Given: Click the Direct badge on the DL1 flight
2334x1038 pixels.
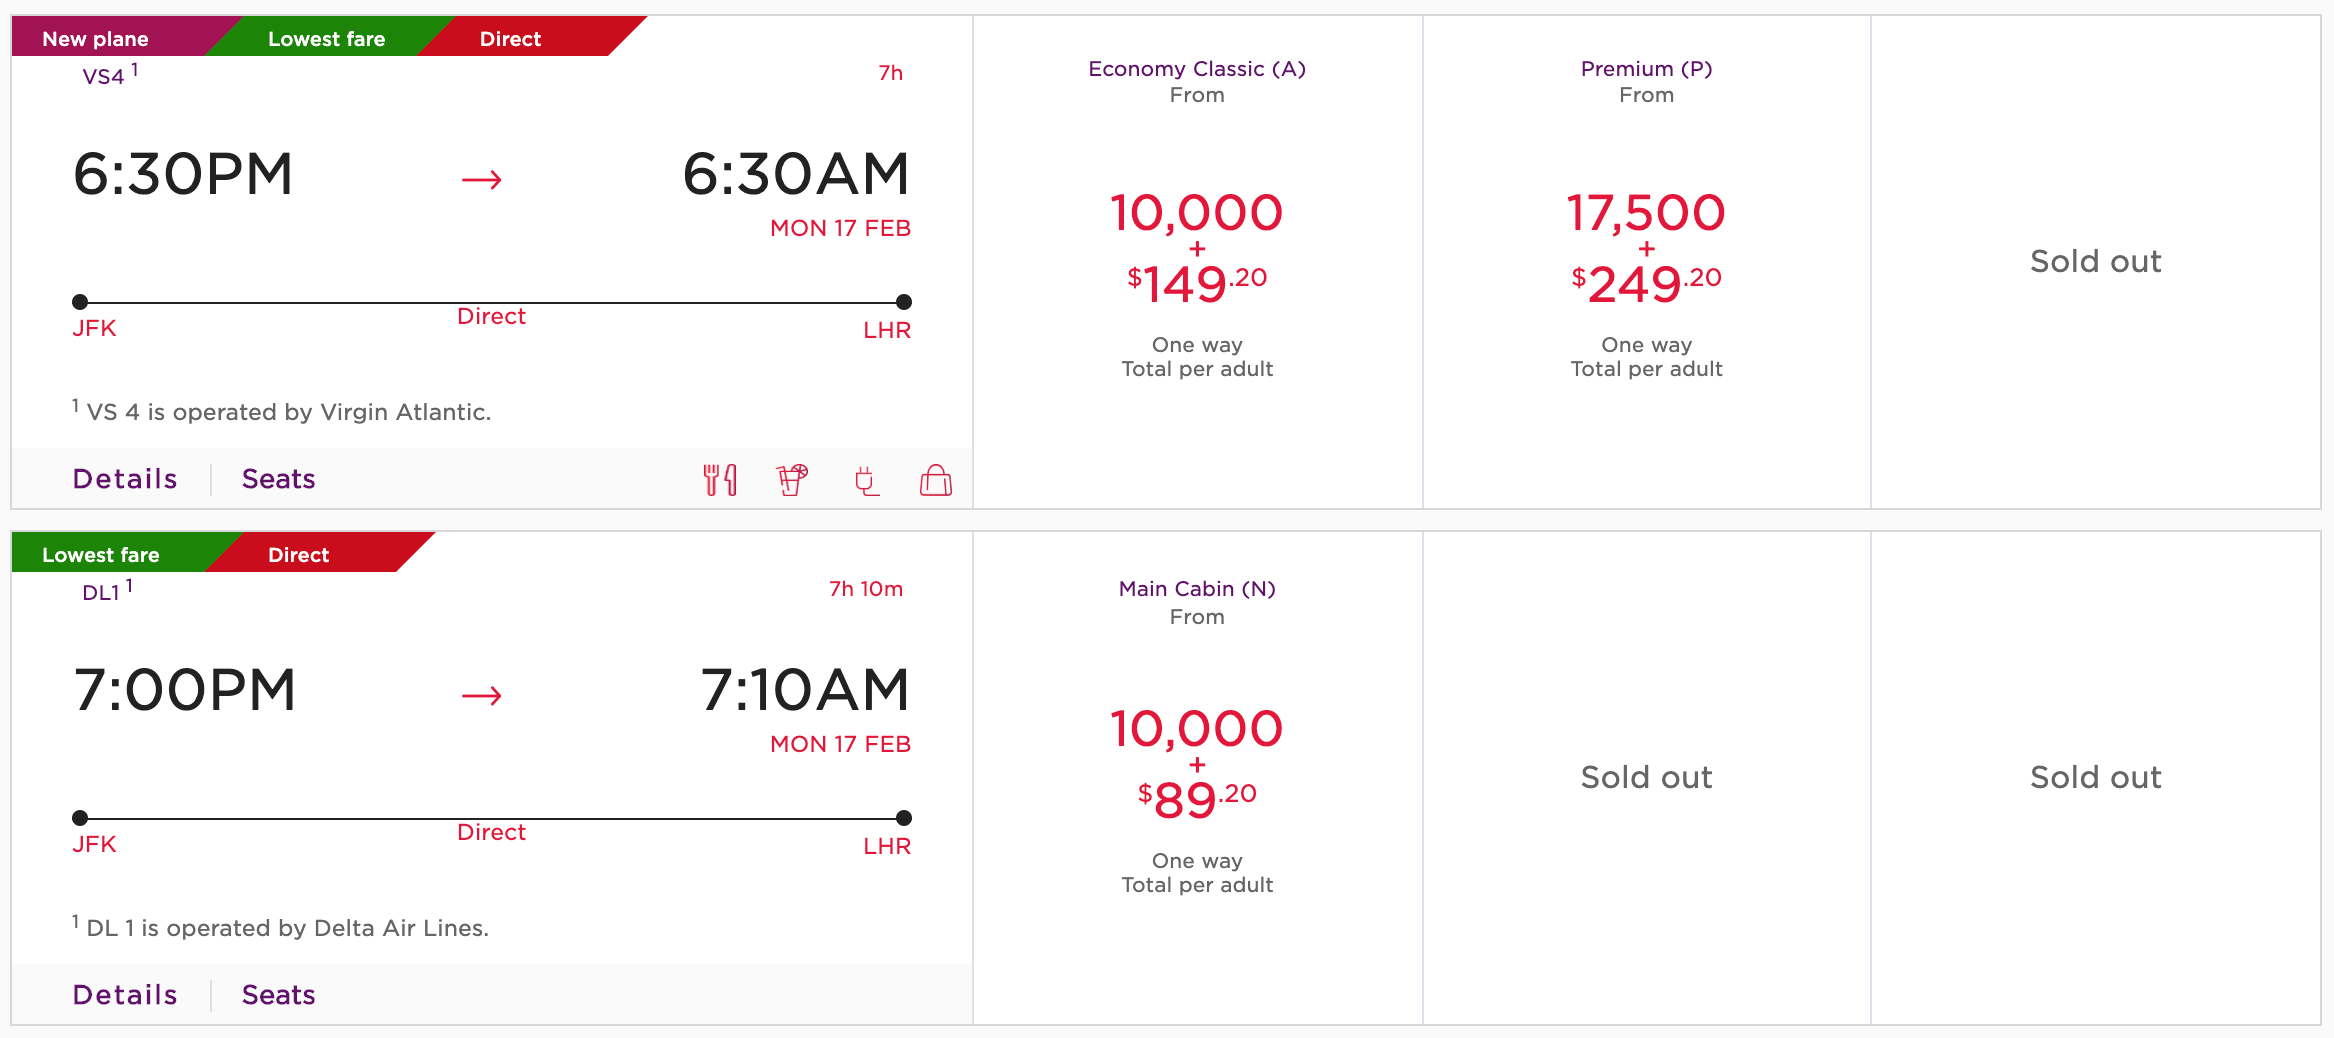Looking at the screenshot, I should click(298, 555).
